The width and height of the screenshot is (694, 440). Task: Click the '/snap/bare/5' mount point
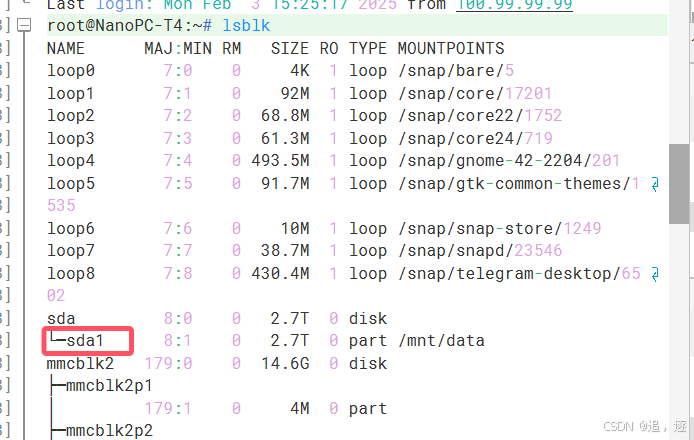coord(456,71)
